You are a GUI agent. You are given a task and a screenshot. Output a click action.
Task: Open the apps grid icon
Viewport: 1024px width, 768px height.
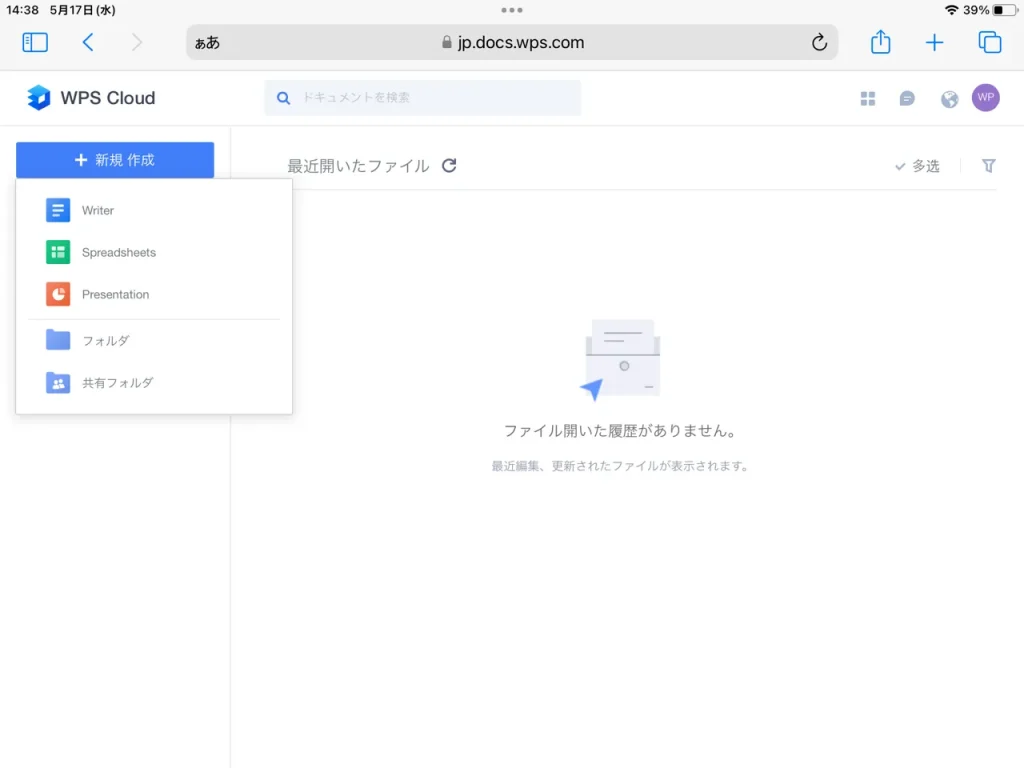pyautogui.click(x=868, y=98)
